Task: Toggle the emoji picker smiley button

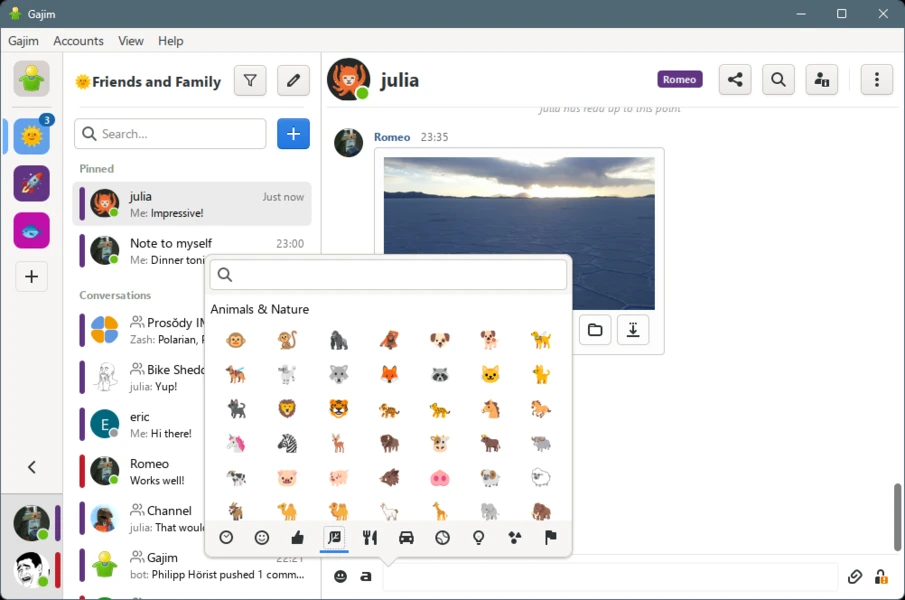Action: point(341,577)
